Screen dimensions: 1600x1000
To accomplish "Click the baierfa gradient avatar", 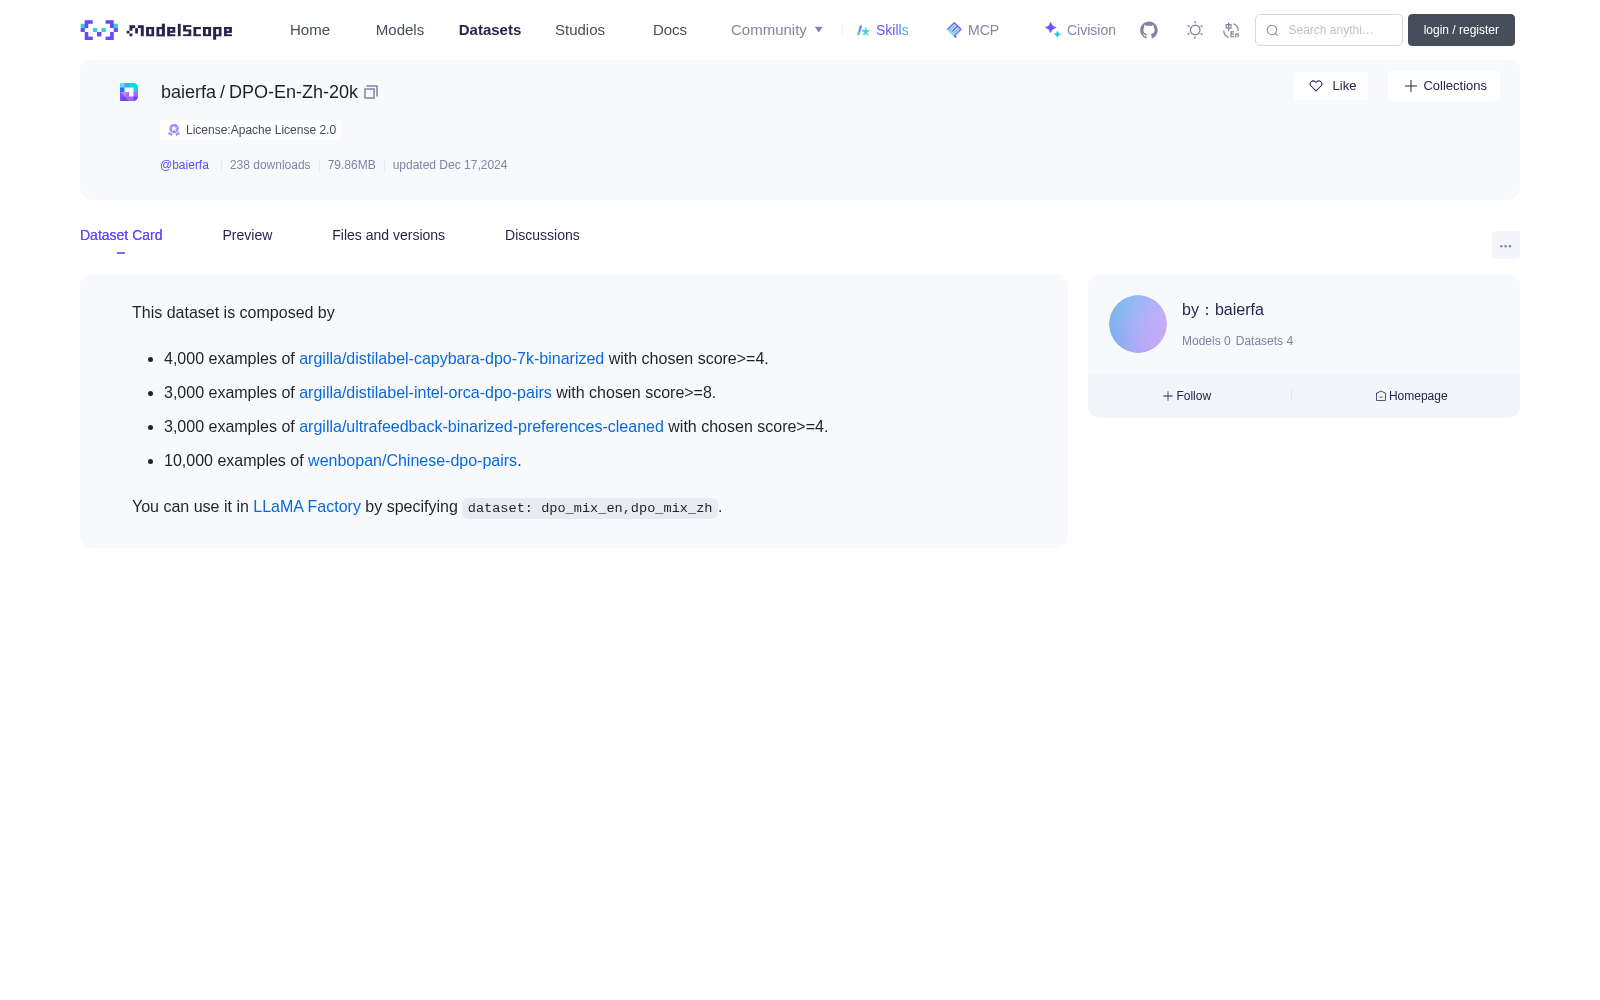I will tap(1138, 324).
